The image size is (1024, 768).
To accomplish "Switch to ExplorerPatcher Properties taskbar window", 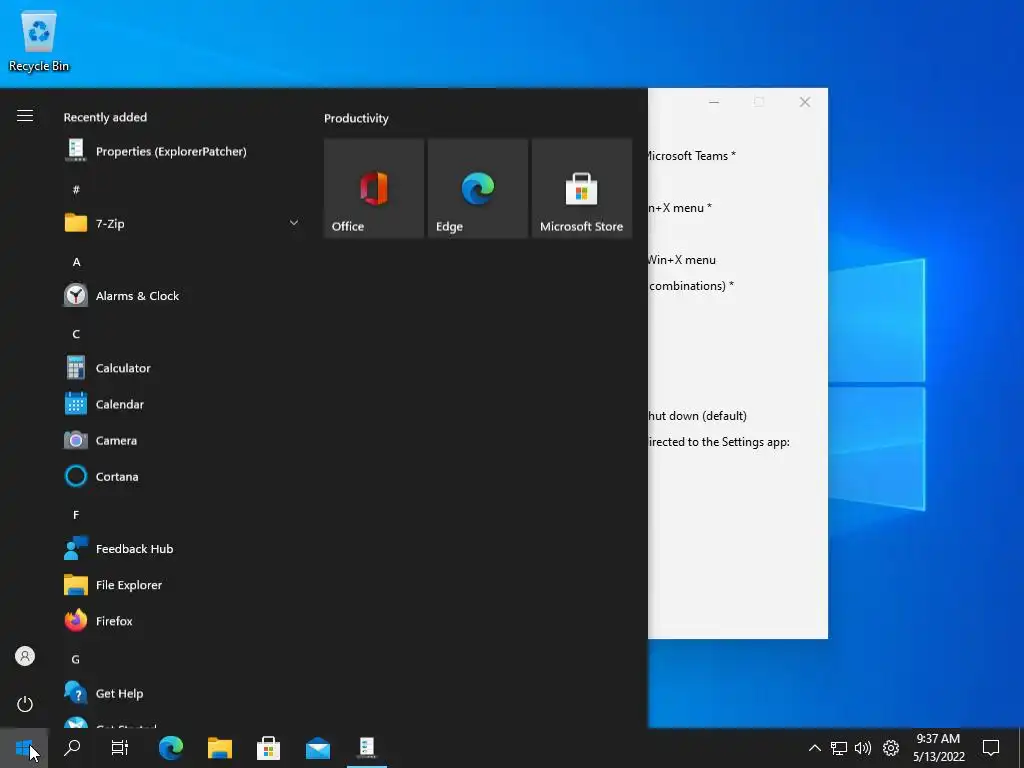I will click(x=367, y=748).
